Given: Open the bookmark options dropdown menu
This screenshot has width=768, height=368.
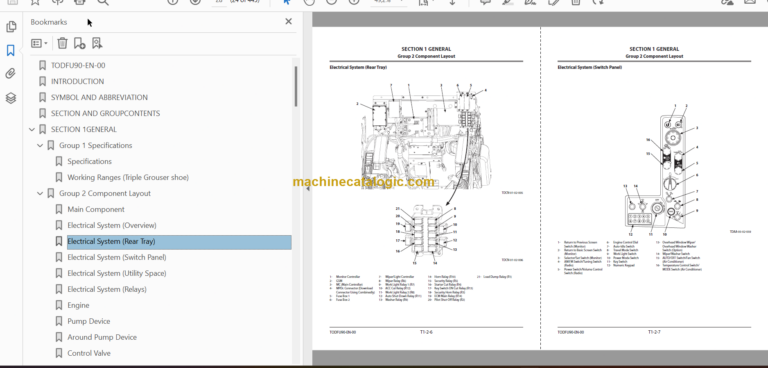Looking at the screenshot, I should [39, 44].
